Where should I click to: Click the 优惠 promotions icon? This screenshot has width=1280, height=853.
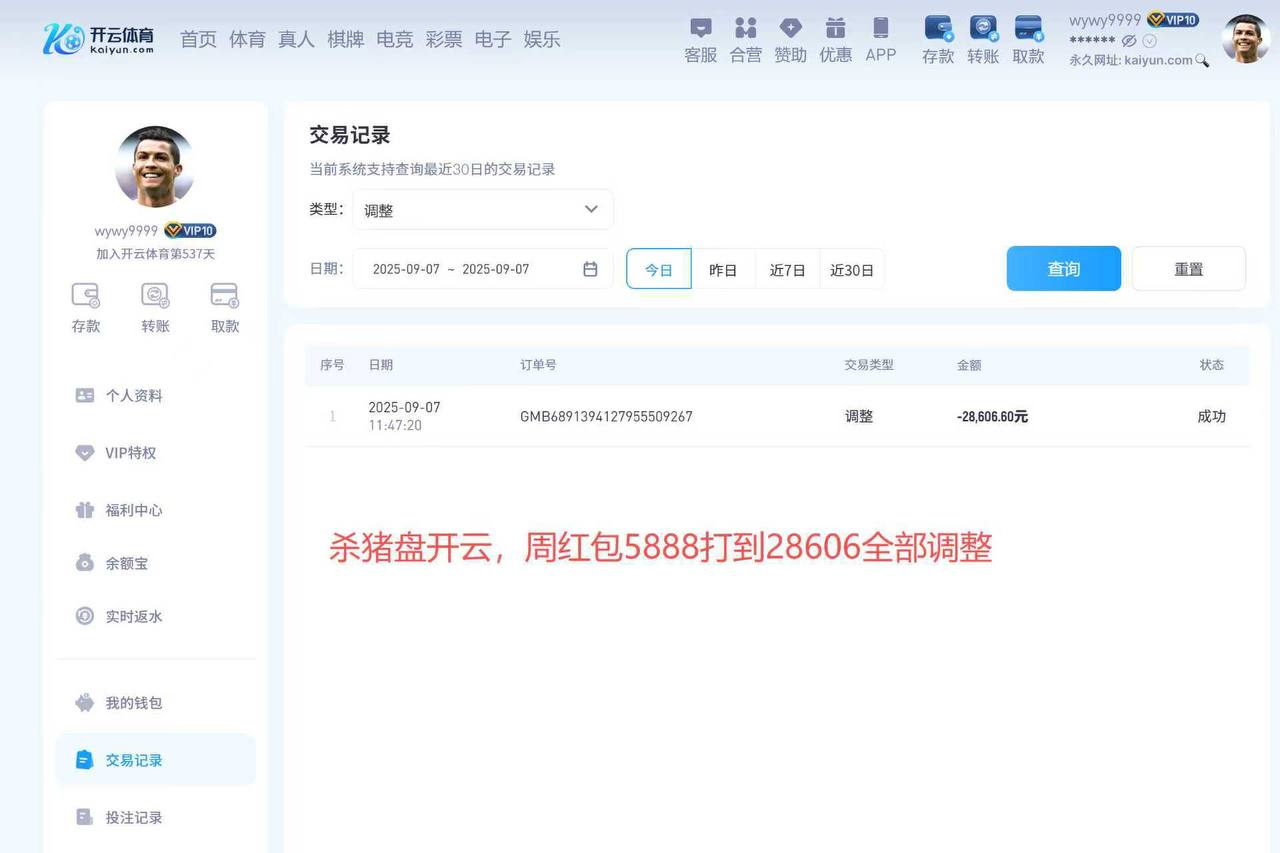[835, 38]
